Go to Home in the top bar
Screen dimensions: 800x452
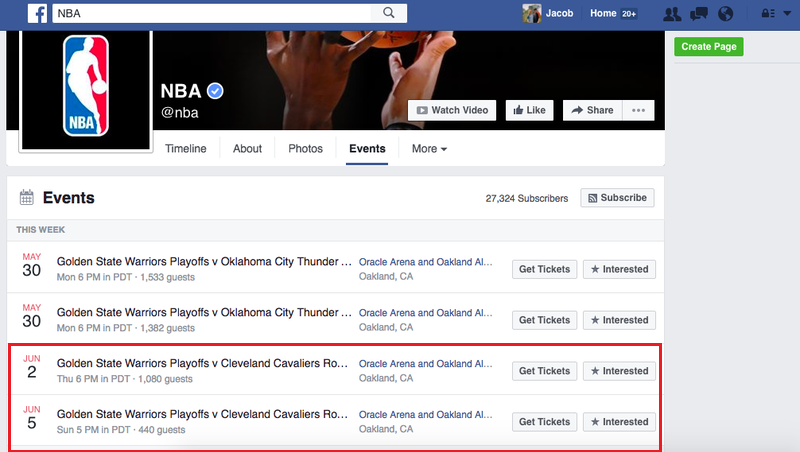coord(603,13)
